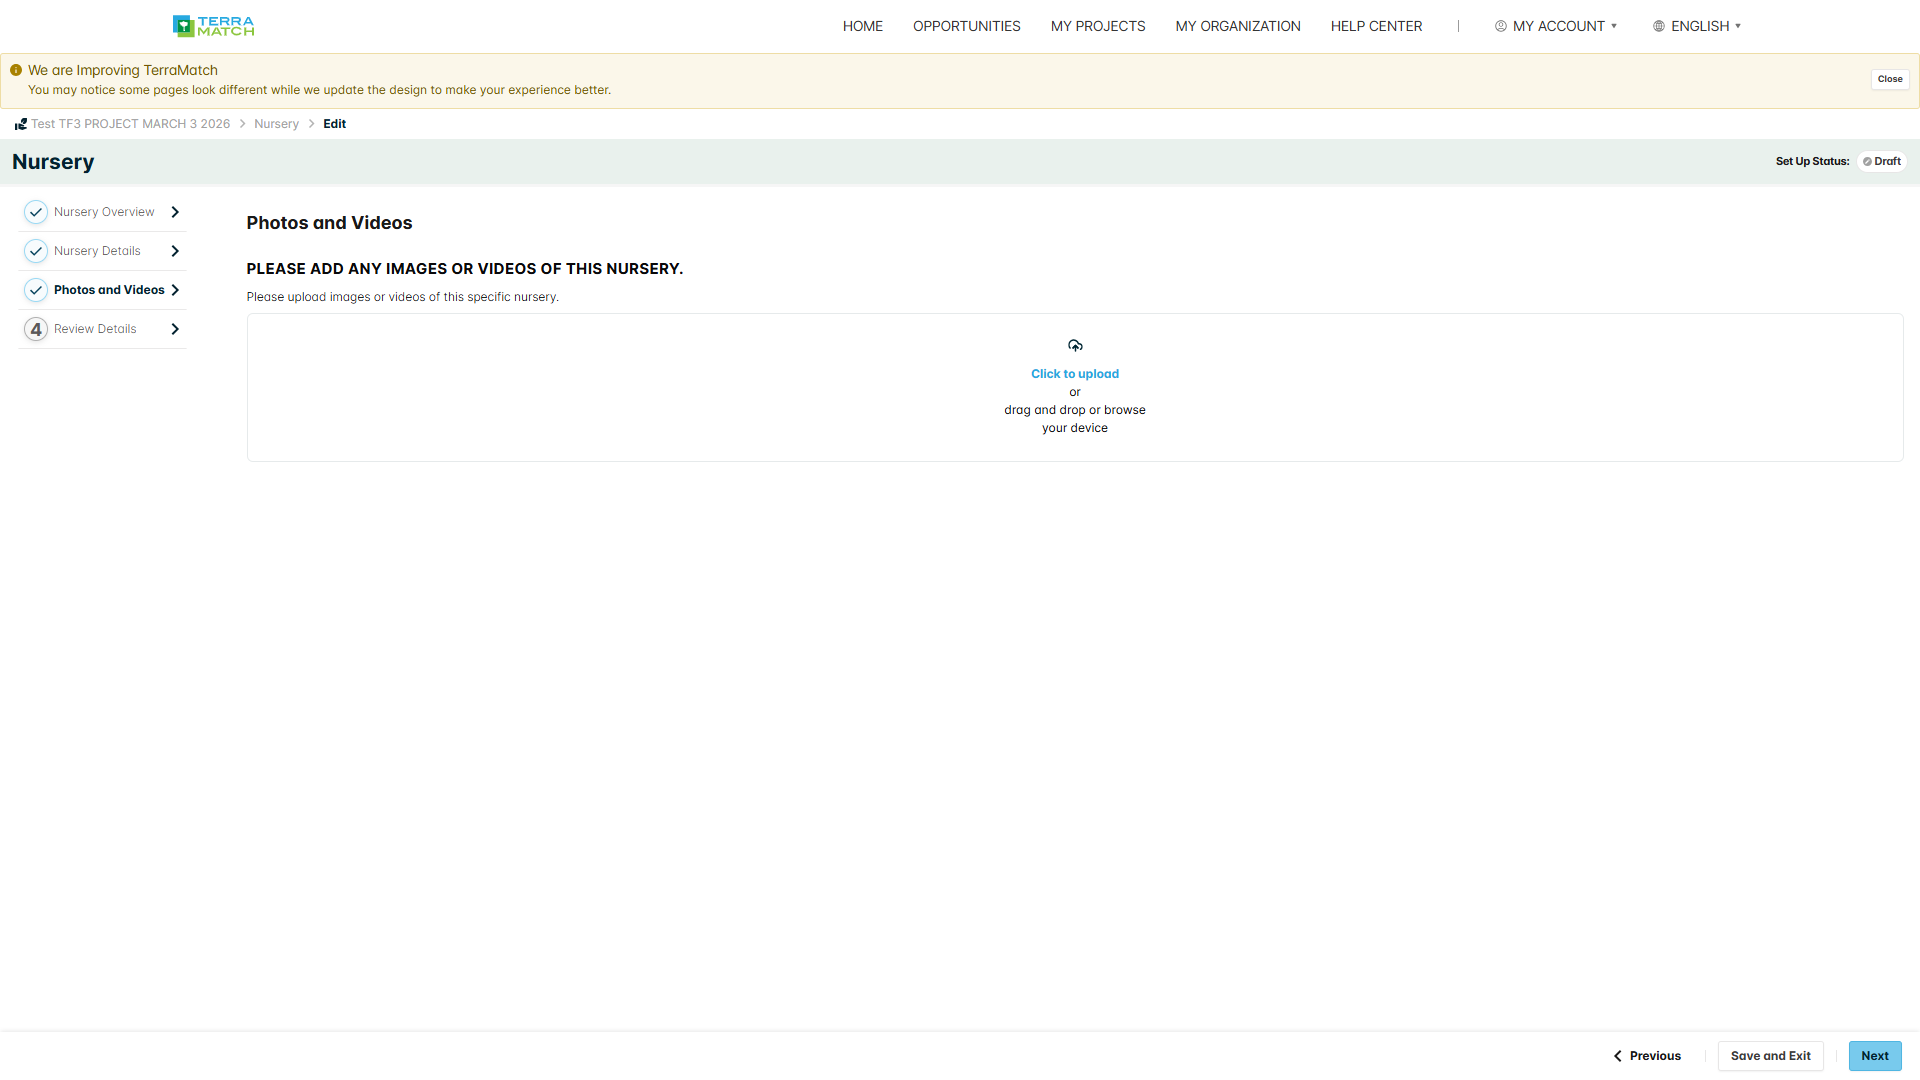Click the Click to upload link
The width and height of the screenshot is (1920, 1080).
[x=1075, y=374]
